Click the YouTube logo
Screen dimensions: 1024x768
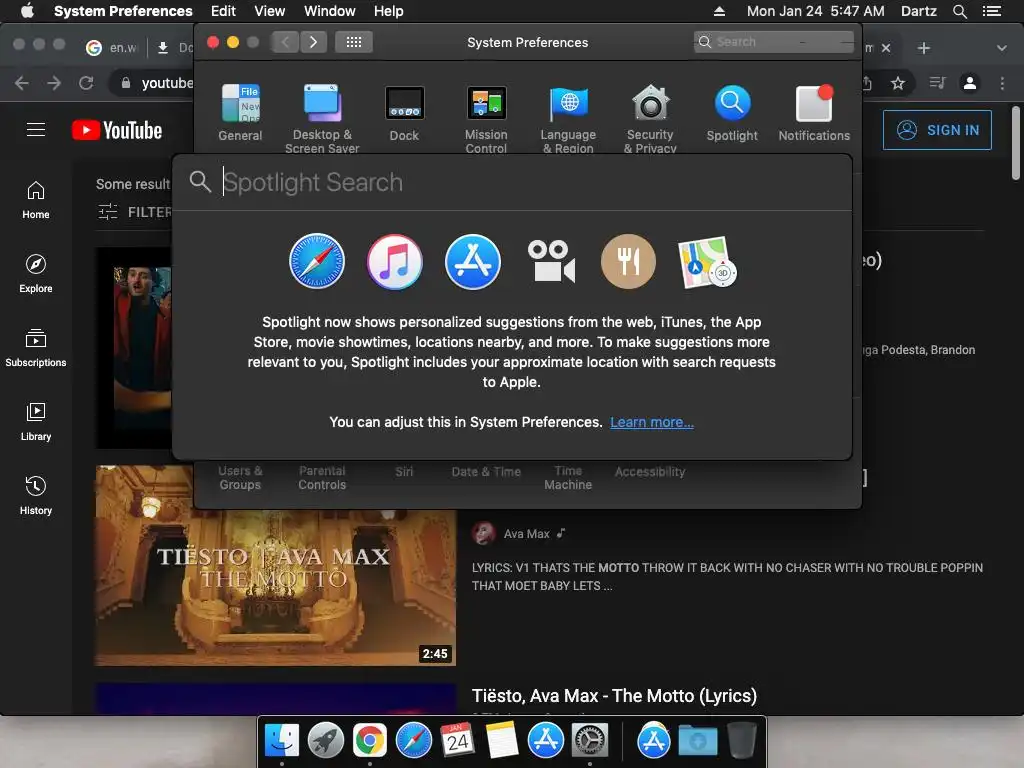pyautogui.click(x=117, y=130)
